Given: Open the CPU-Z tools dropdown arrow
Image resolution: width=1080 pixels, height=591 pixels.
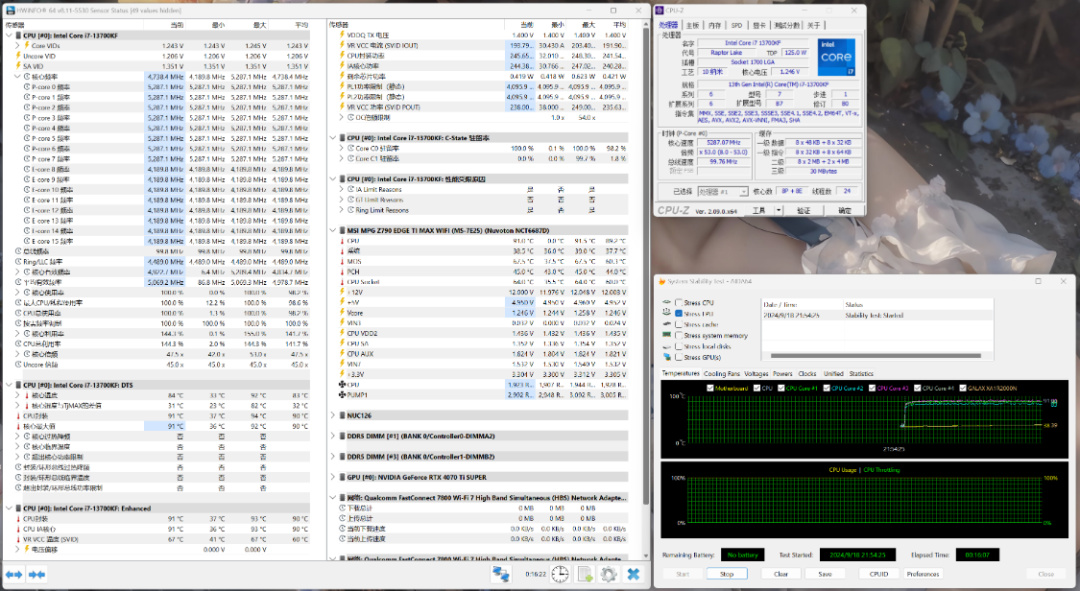Looking at the screenshot, I should point(776,211).
